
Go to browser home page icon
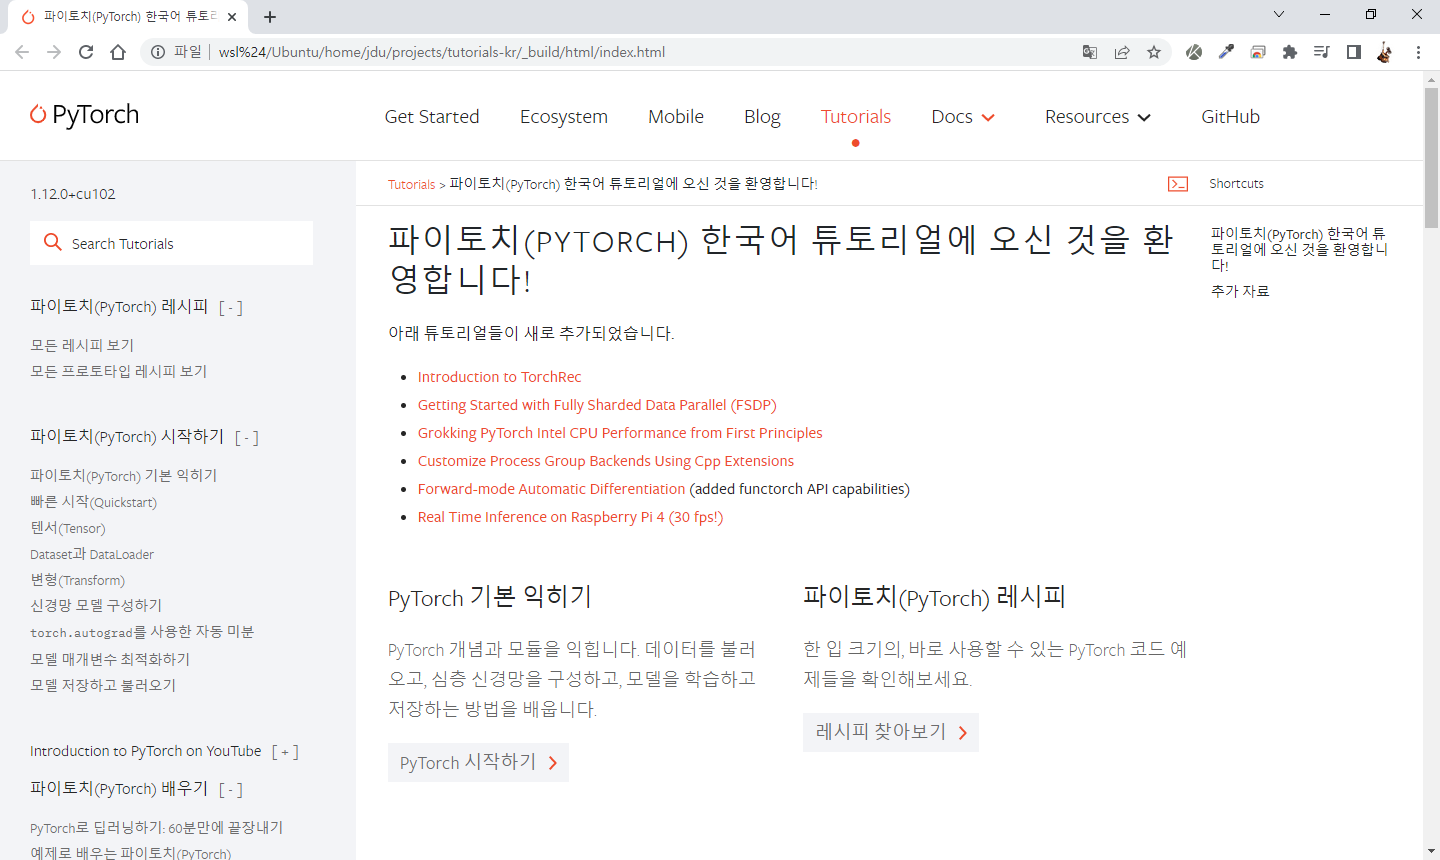[118, 52]
